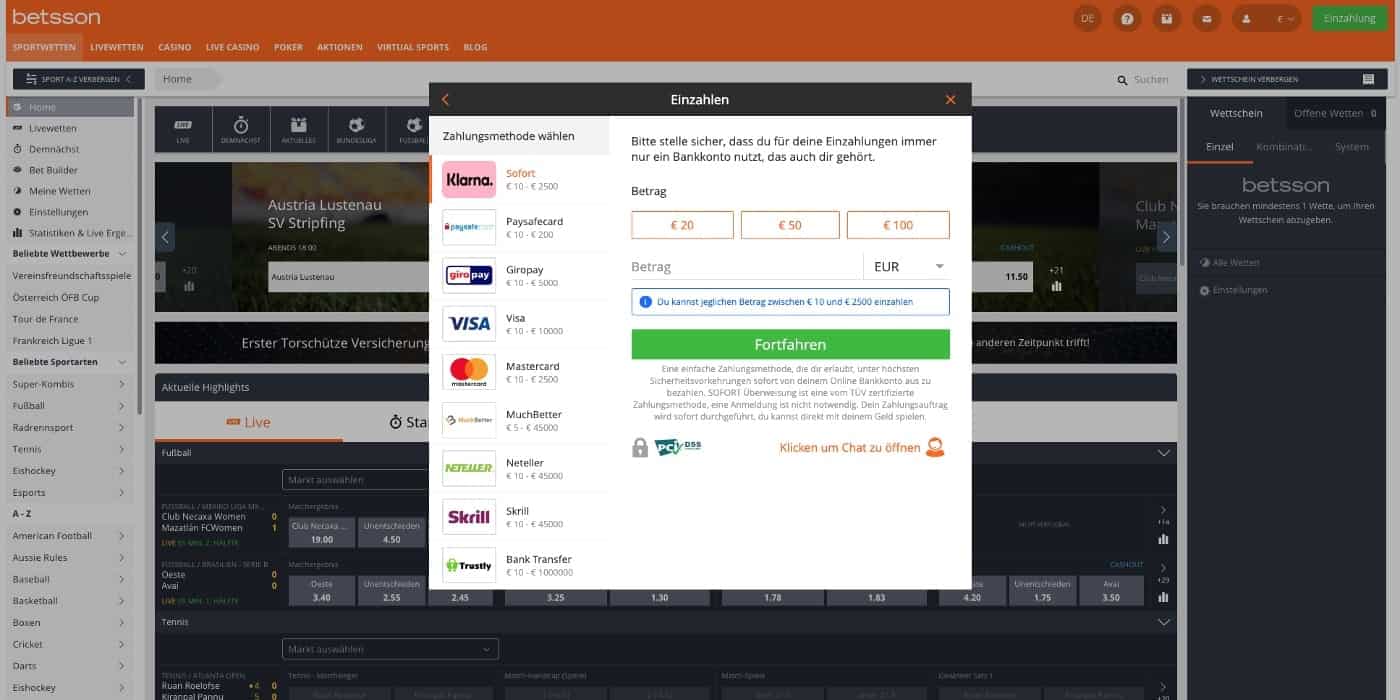Click the gift box icon in header
This screenshot has width=1400, height=700.
pos(1166,18)
